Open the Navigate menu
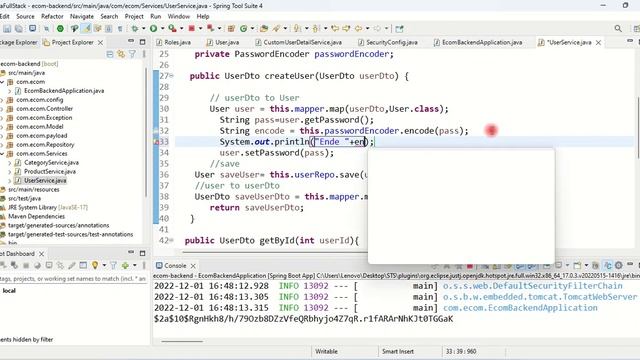 click(82, 16)
